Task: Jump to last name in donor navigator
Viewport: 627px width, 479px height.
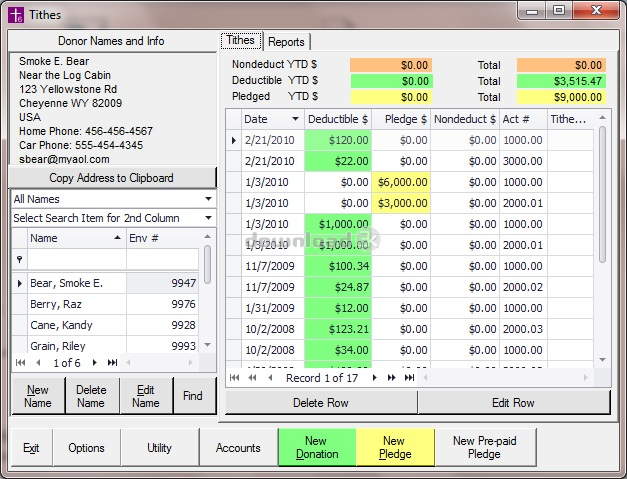Action: [x=112, y=363]
